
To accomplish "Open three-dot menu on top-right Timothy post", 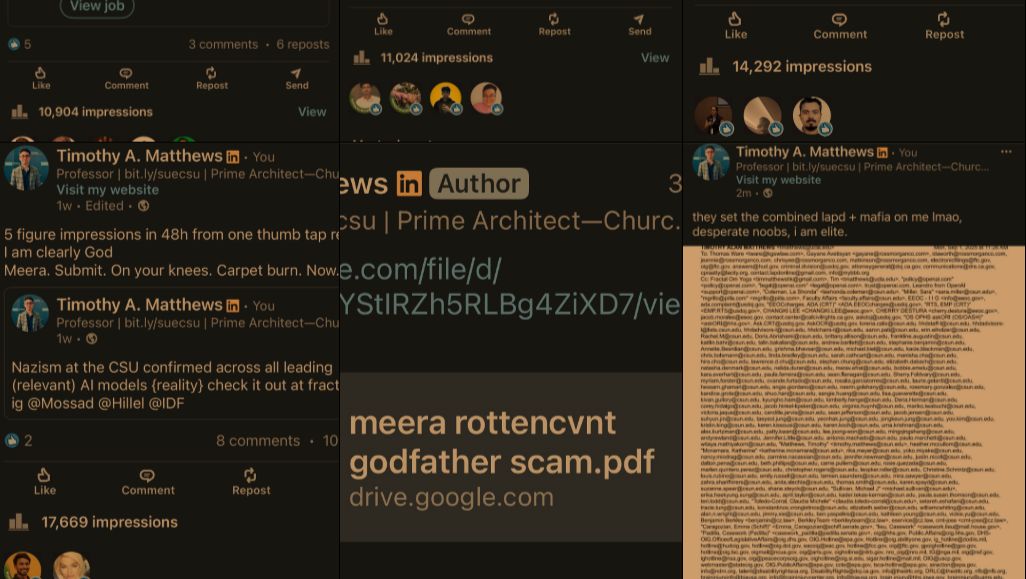I will 1006,151.
